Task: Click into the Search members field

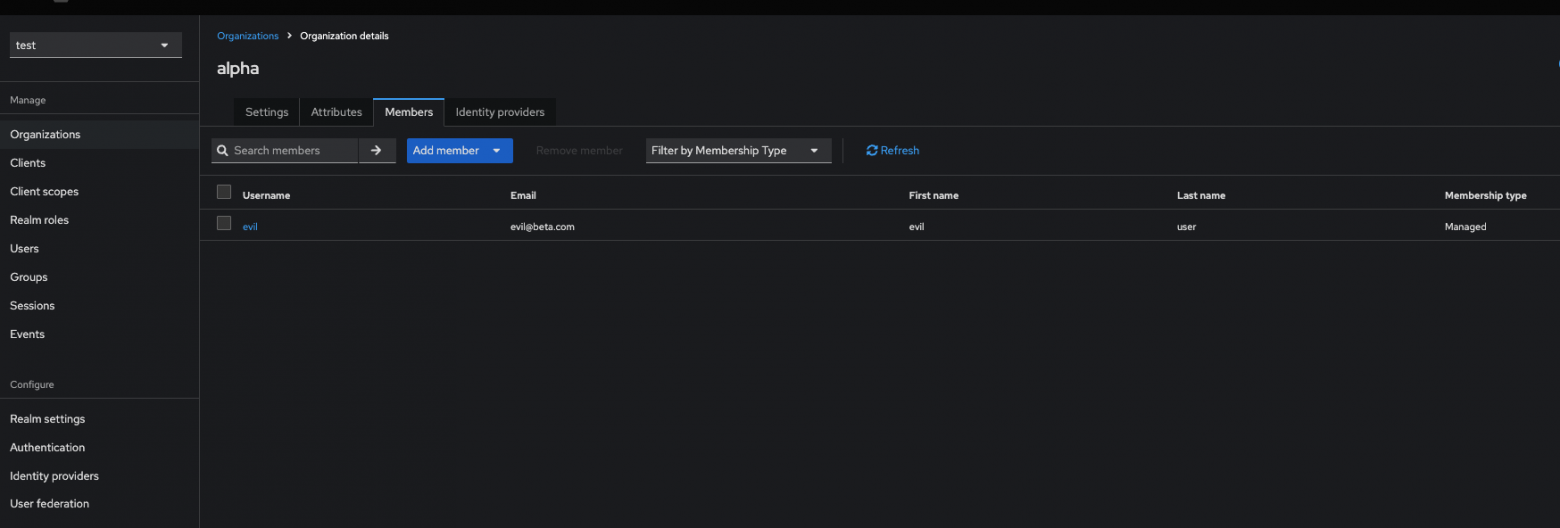Action: pyautogui.click(x=294, y=150)
